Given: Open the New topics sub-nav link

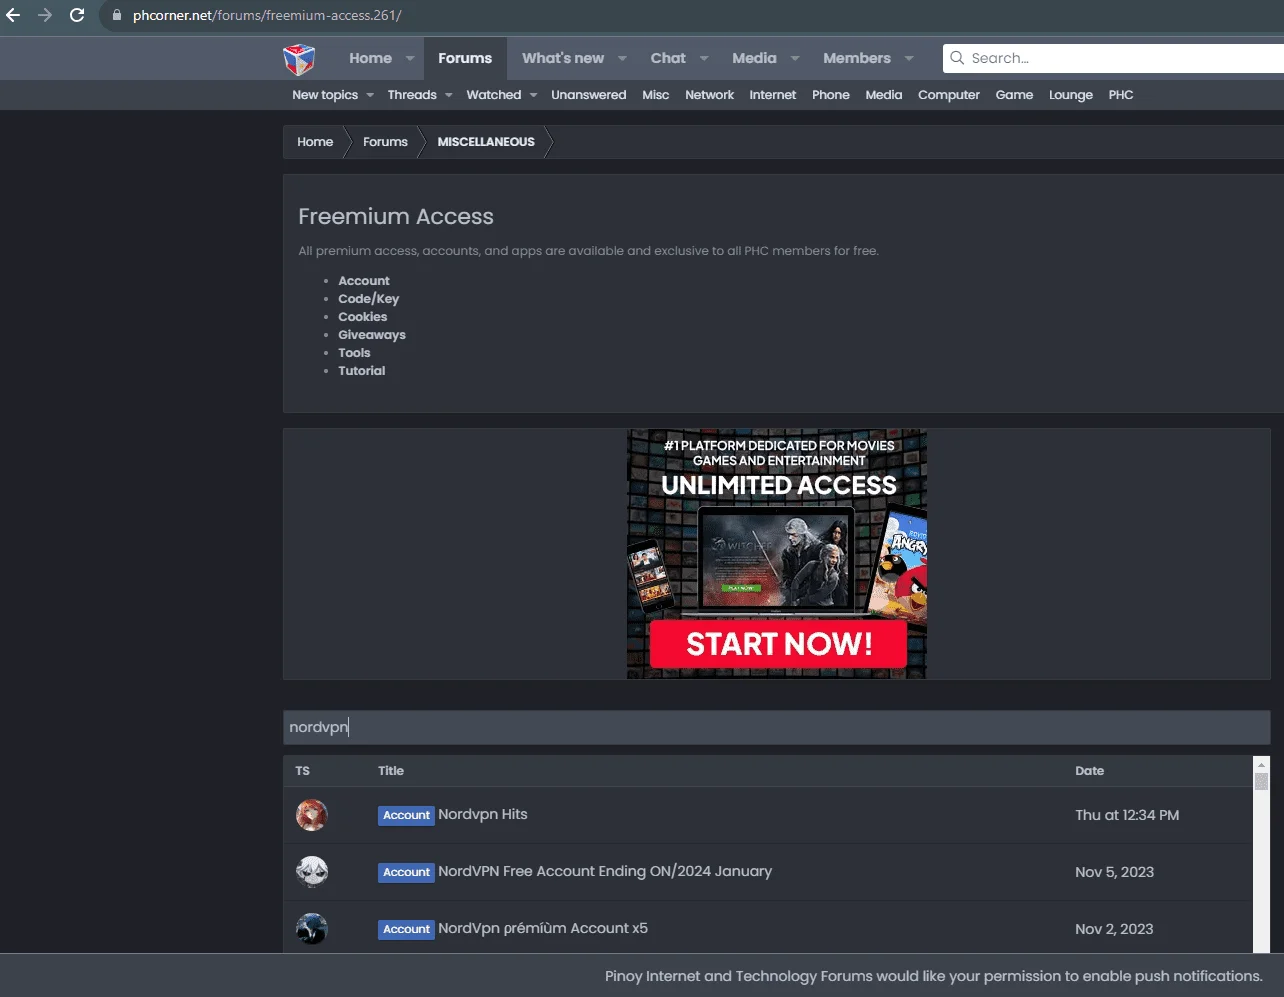Looking at the screenshot, I should click(x=325, y=95).
